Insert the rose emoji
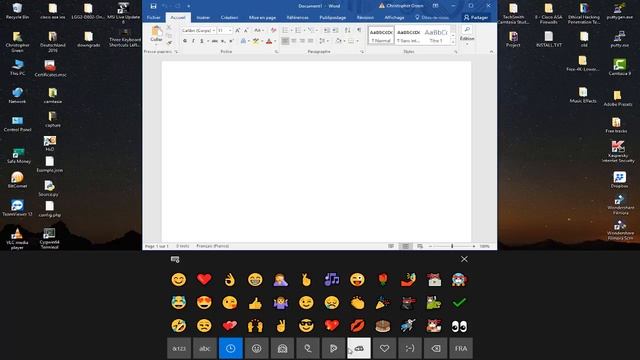Screen dimensions: 640x360 click(382, 280)
